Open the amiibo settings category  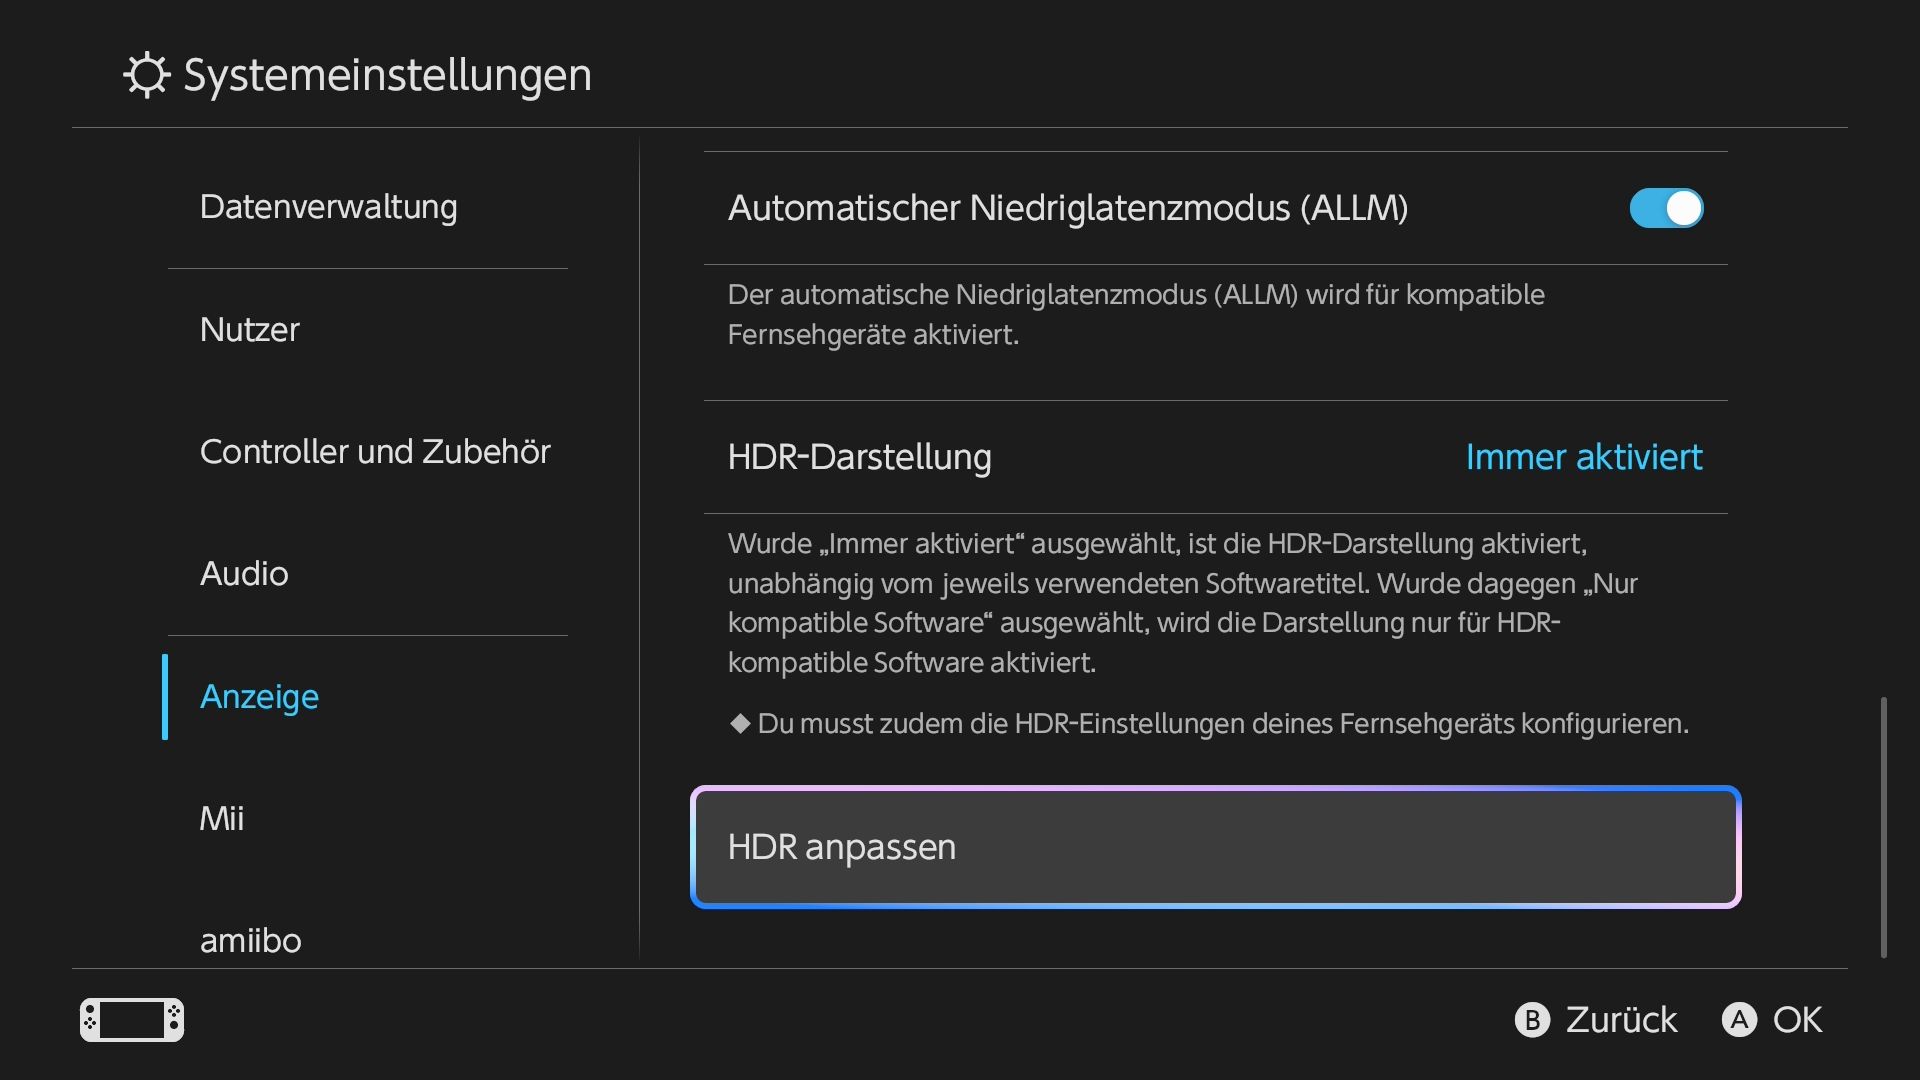(x=251, y=941)
